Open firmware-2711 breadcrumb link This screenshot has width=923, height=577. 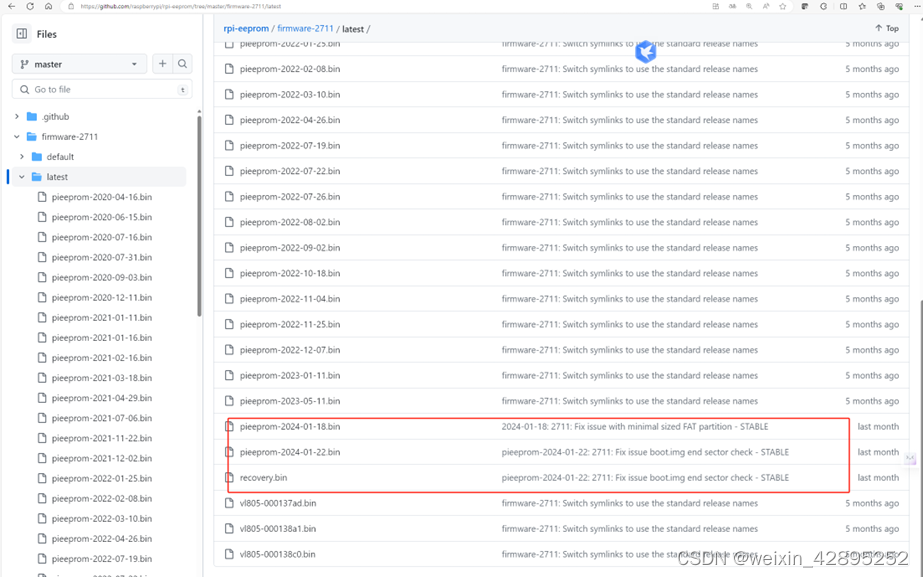point(305,28)
